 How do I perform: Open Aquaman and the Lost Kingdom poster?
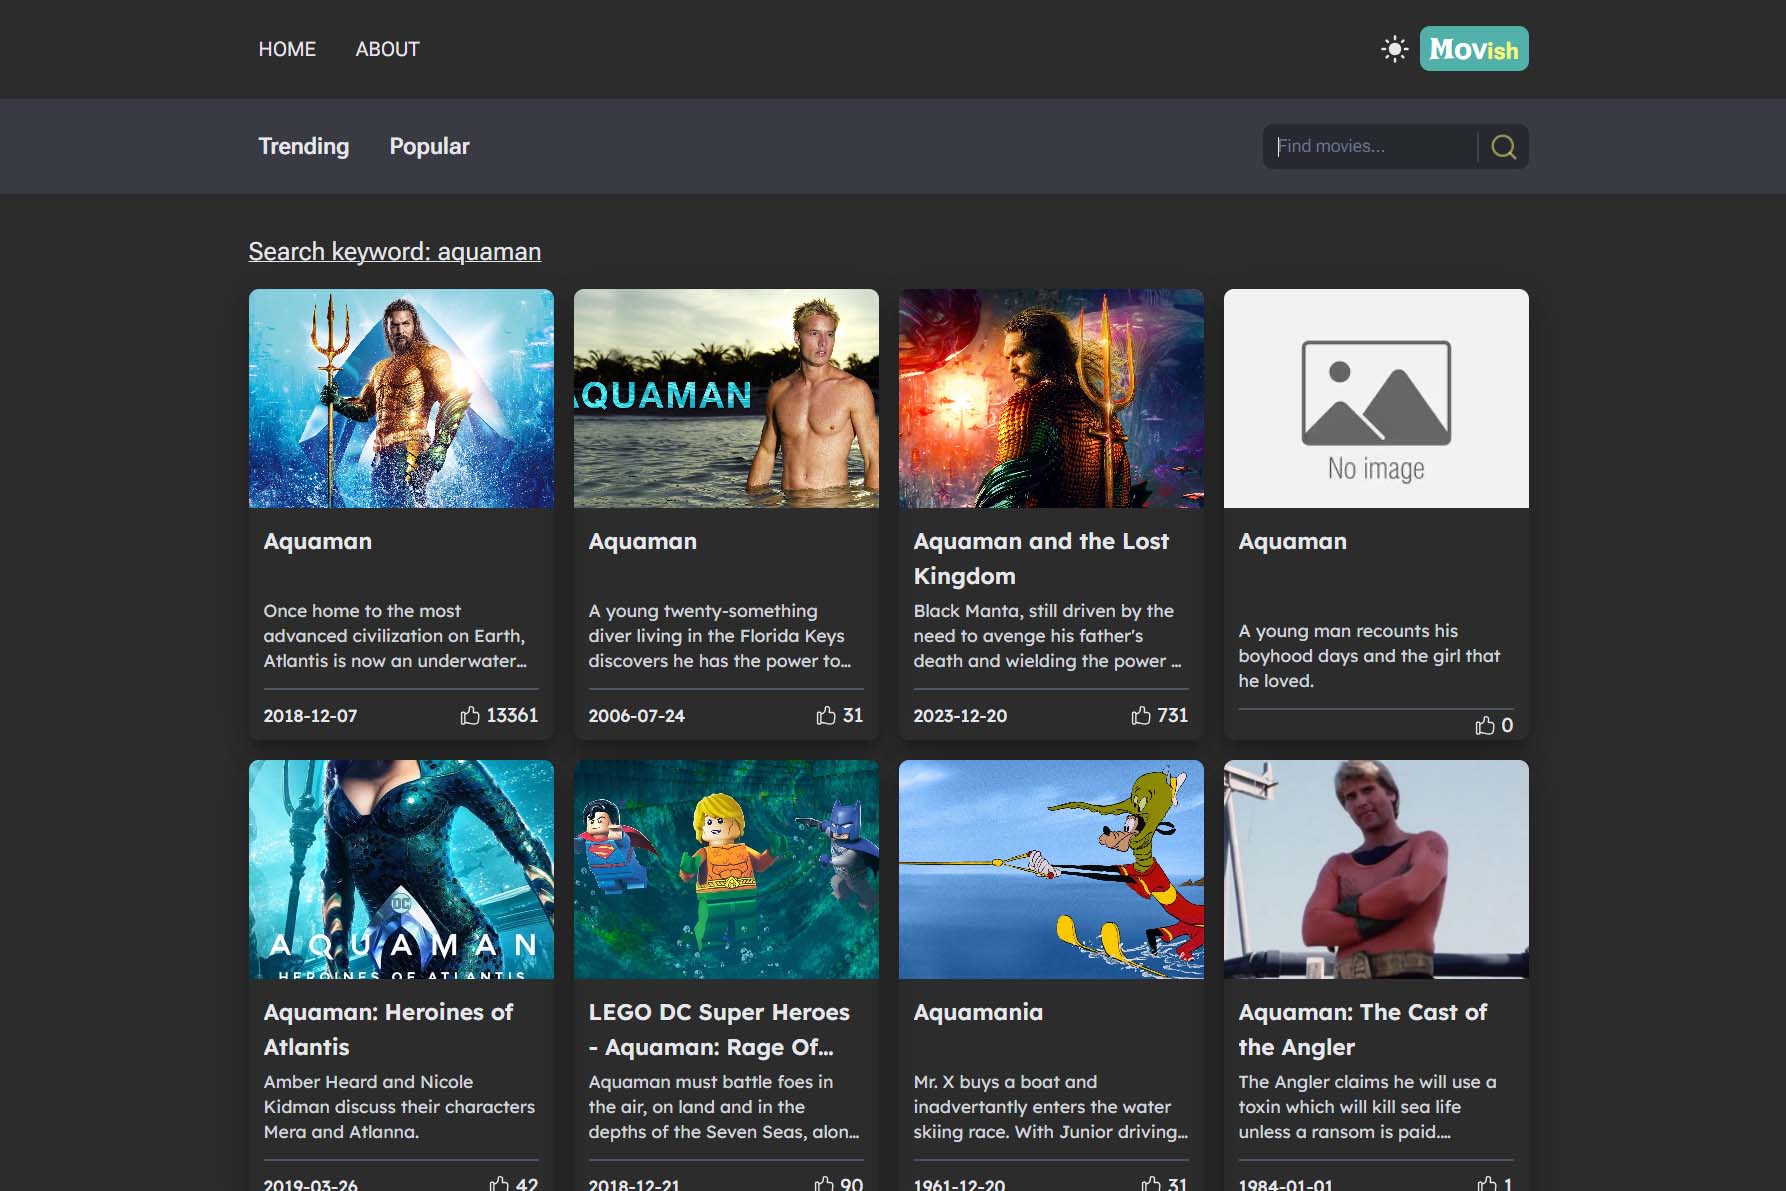coord(1051,398)
